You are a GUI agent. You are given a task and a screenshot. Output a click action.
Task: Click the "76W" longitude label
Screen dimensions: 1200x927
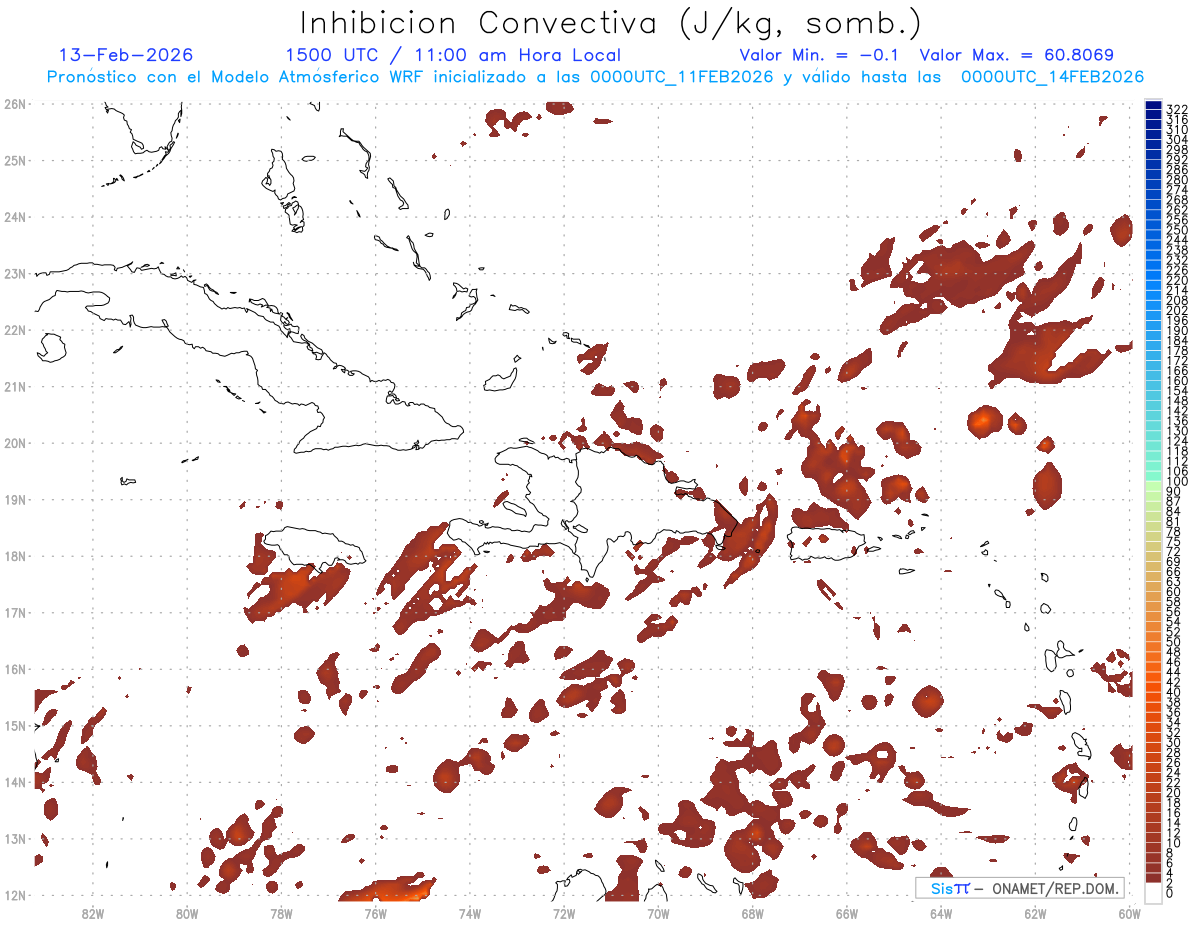pyautogui.click(x=375, y=913)
